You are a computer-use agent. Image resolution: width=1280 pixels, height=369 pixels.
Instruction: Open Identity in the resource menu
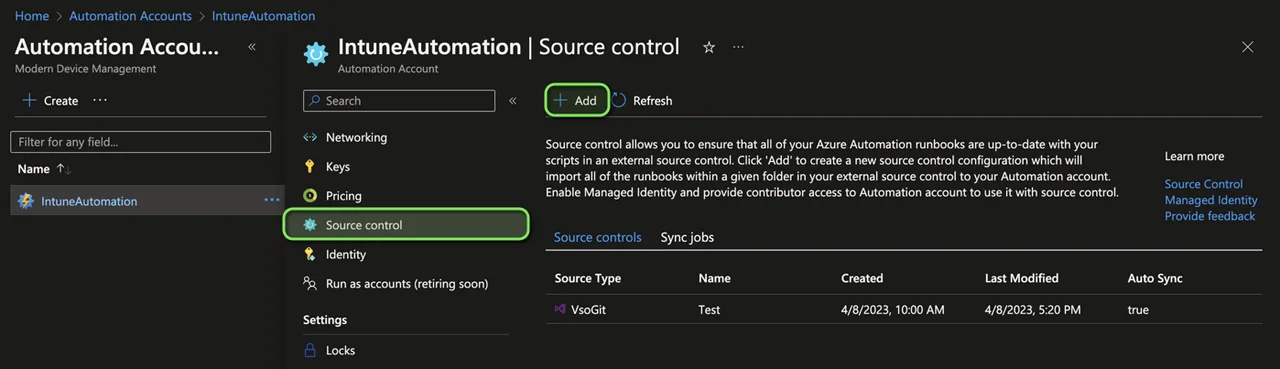point(346,255)
